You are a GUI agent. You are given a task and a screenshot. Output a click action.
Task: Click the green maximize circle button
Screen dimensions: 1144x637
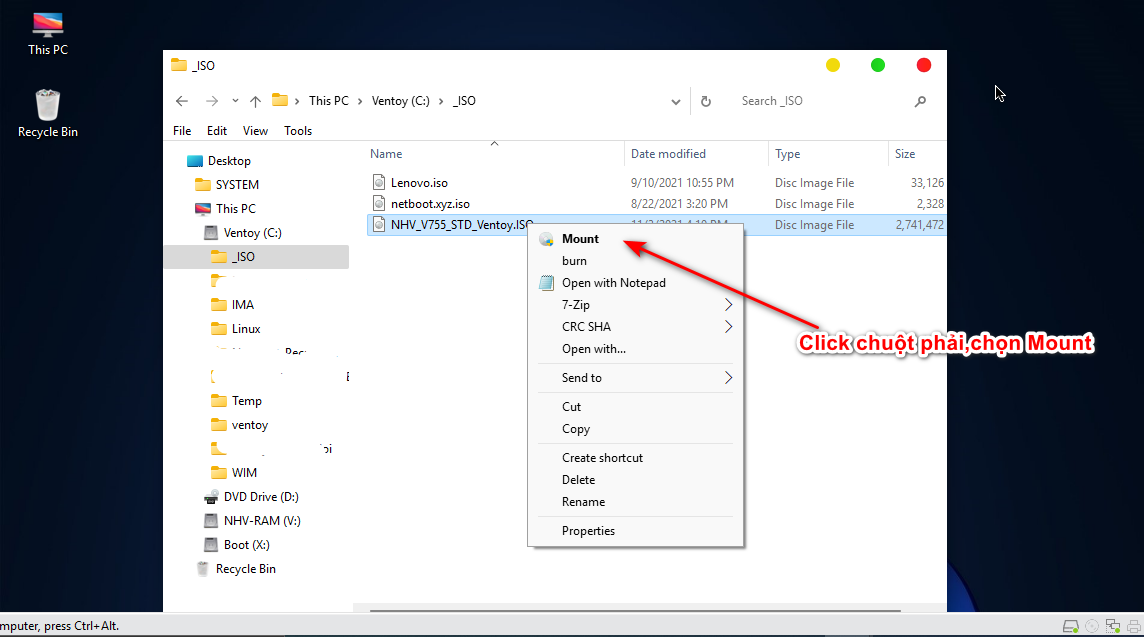pyautogui.click(x=878, y=65)
